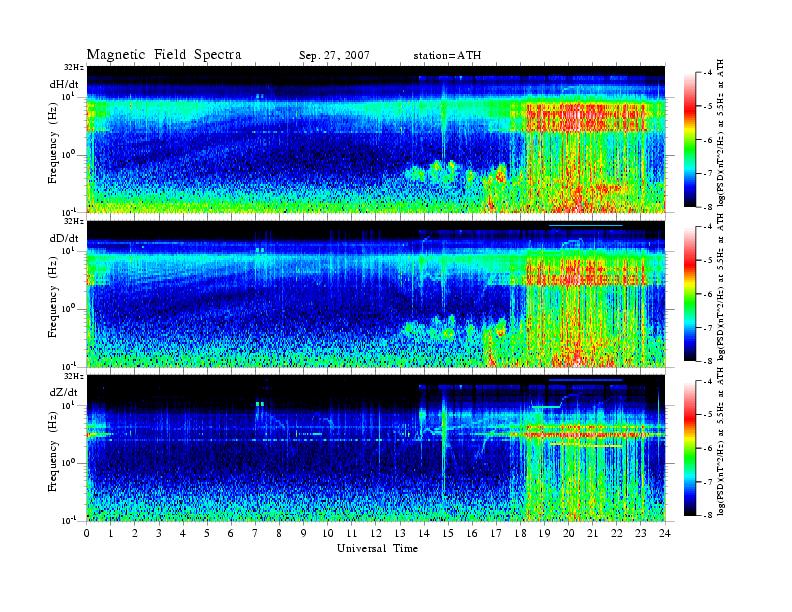792x612 pixels.
Task: Click the "Magnetic Field Spectra" title
Action: 164,55
